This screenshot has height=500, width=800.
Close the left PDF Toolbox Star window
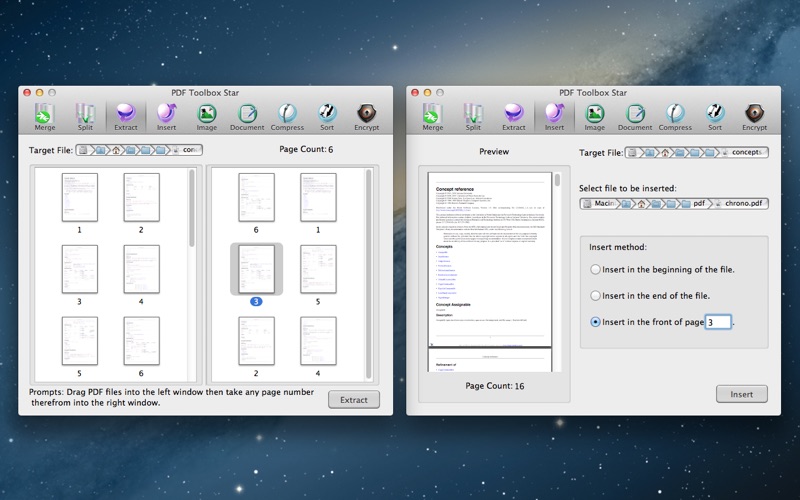[x=27, y=92]
